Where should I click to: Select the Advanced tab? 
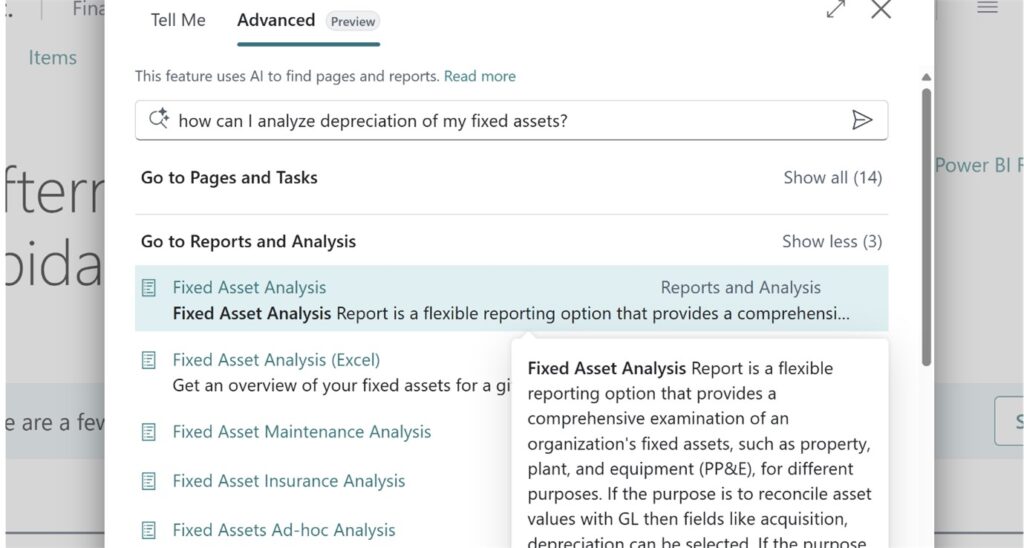[x=276, y=20]
